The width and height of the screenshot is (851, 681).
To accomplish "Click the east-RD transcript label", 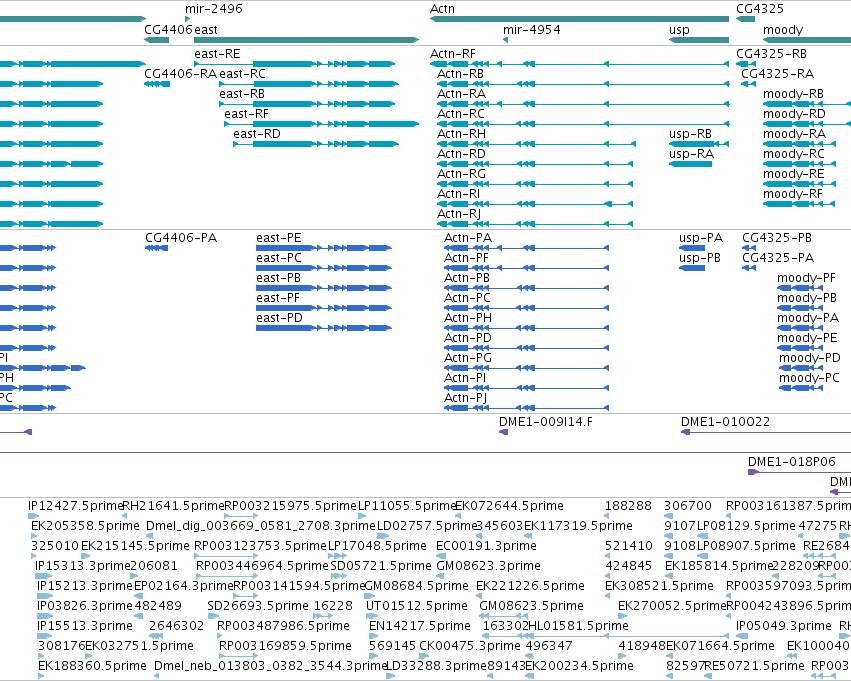I will pyautogui.click(x=257, y=134).
